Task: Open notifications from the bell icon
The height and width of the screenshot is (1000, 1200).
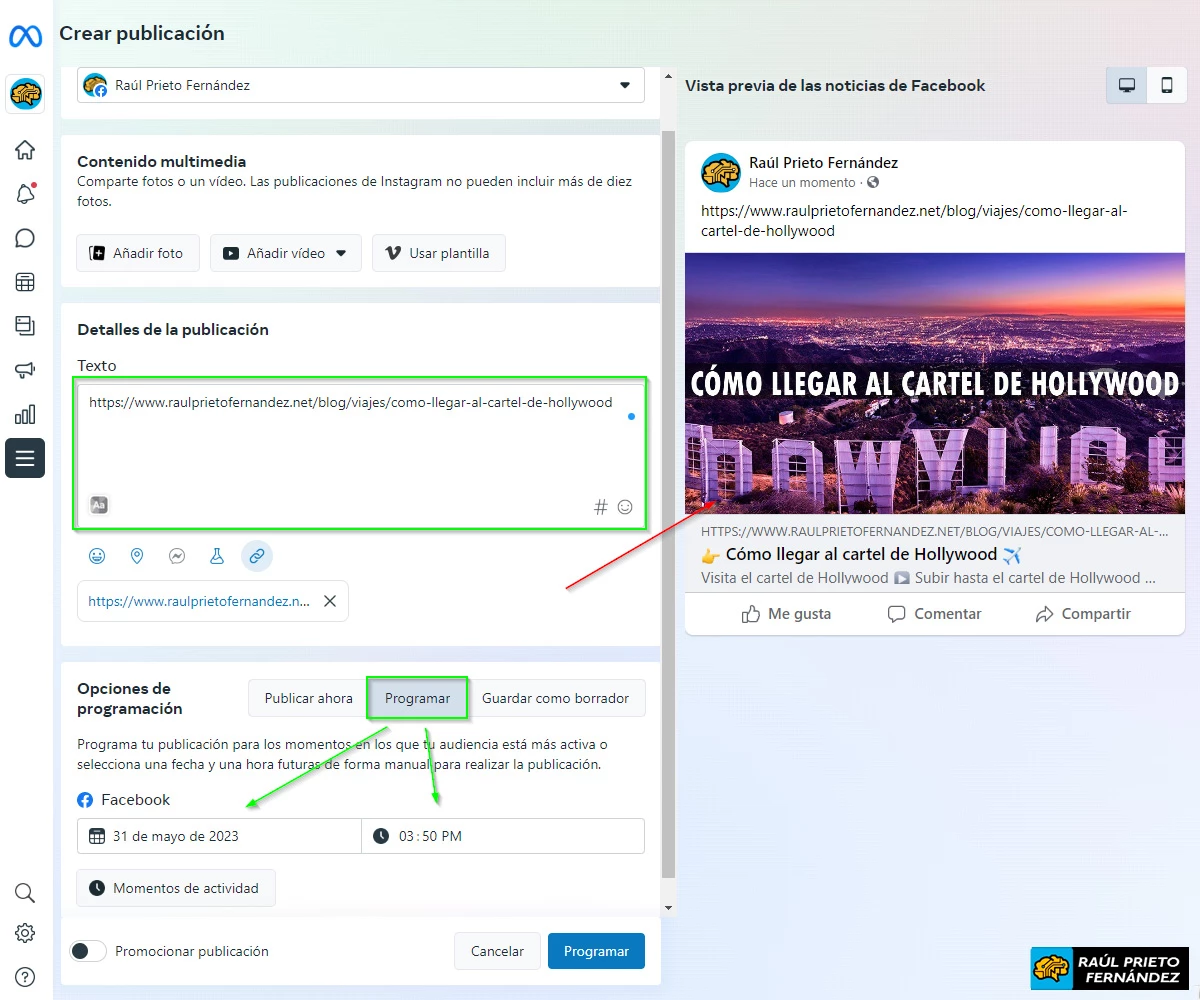Action: click(24, 193)
